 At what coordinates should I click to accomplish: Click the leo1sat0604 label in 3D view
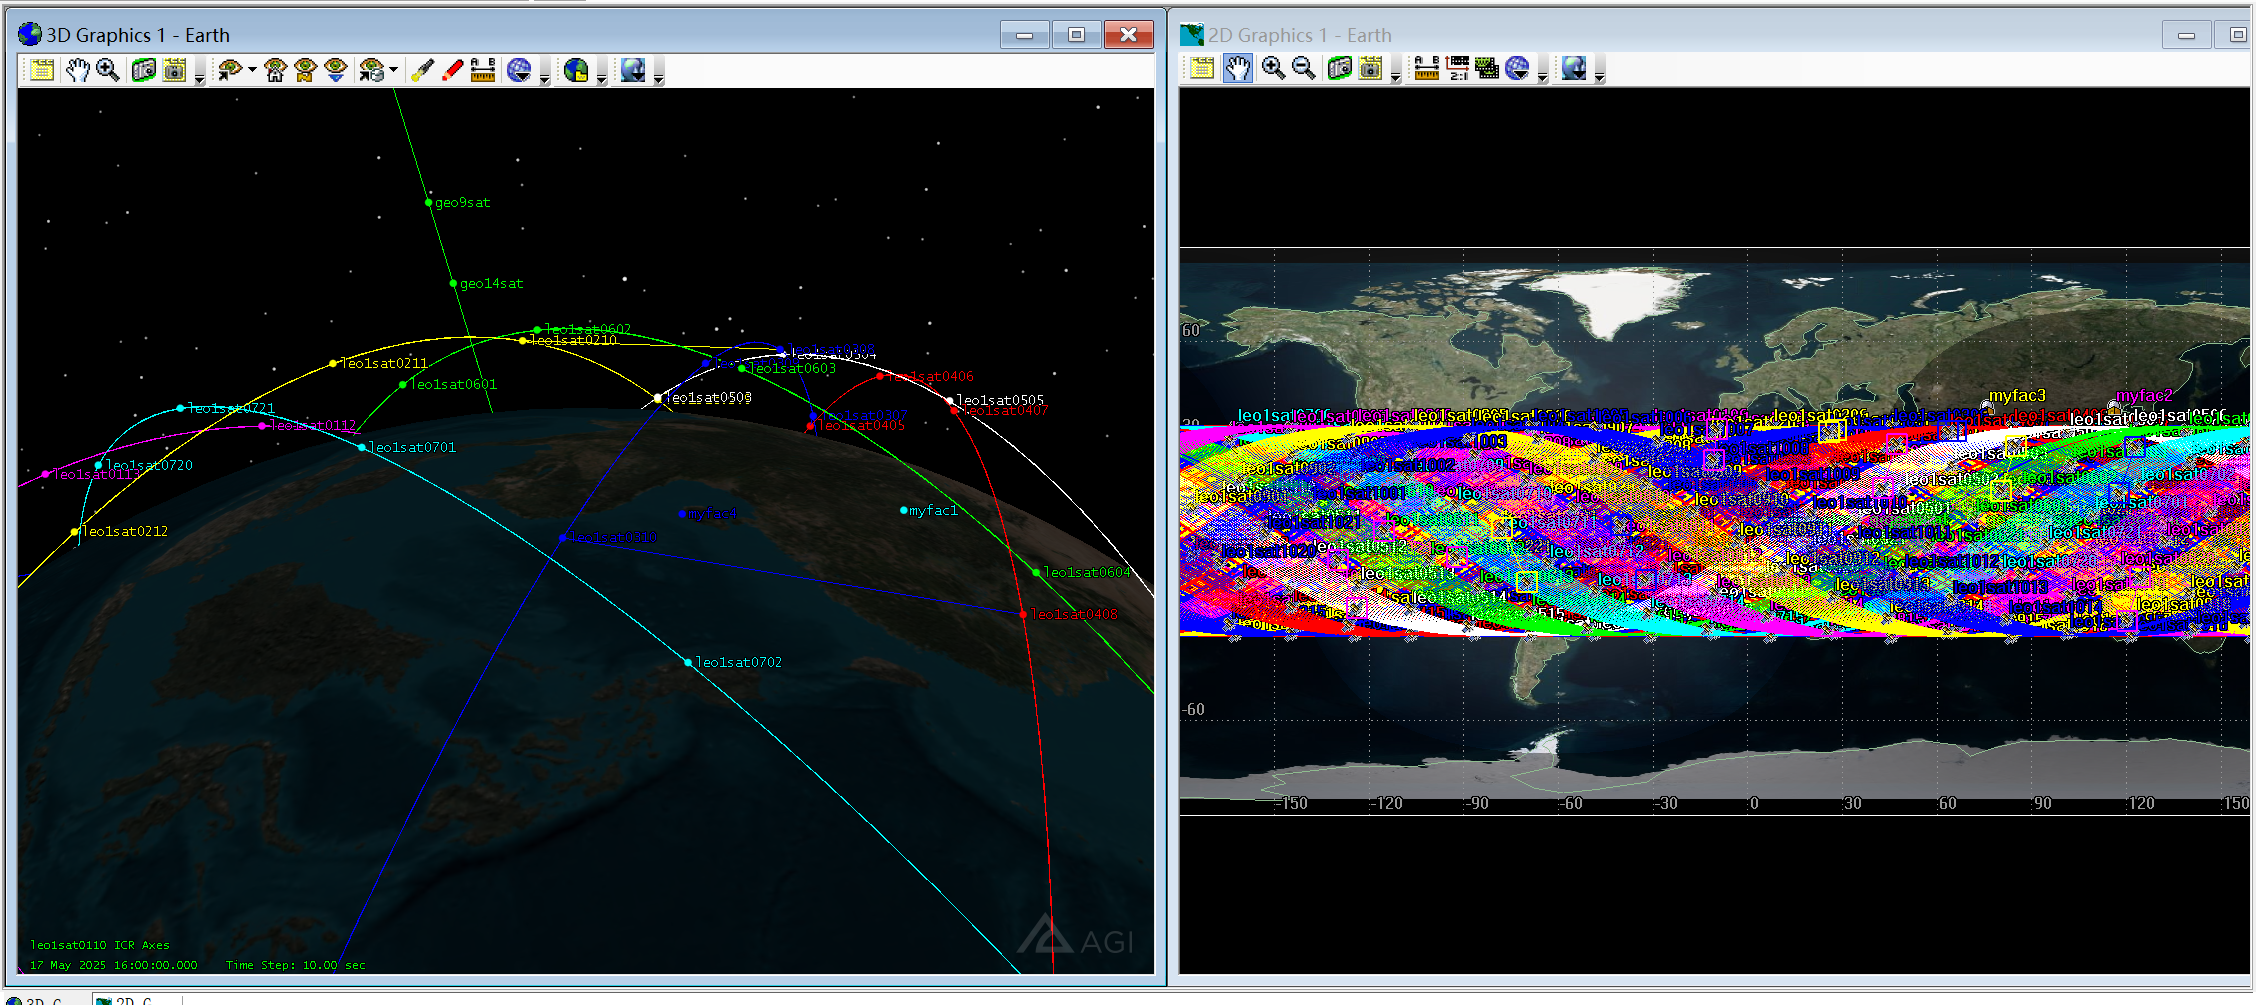click(x=1087, y=572)
